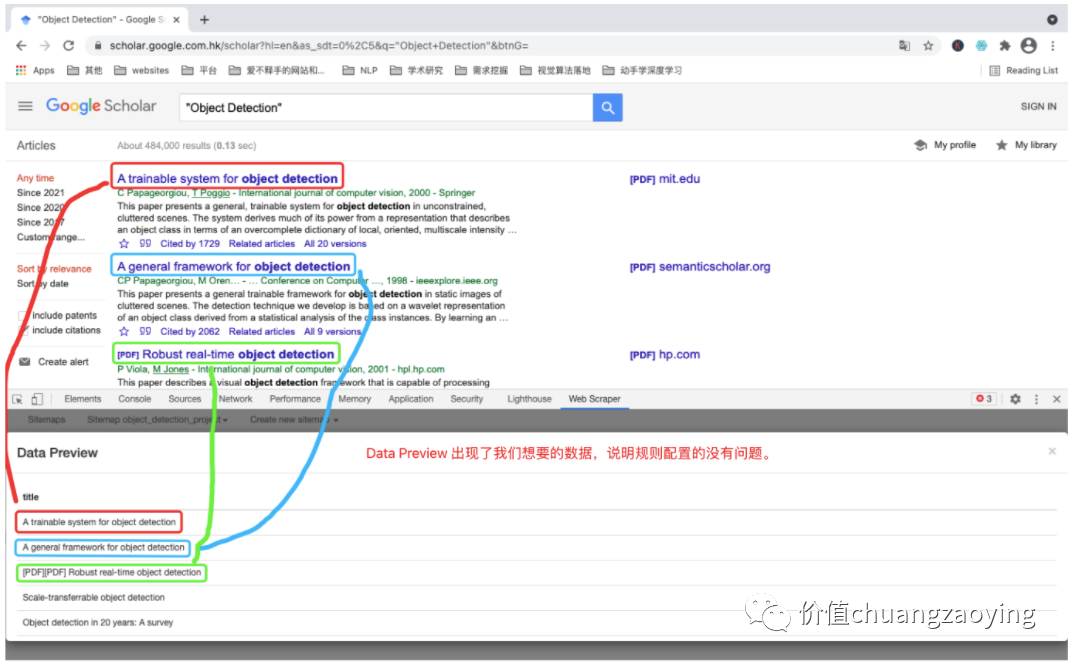
Task: Close the "Object Detection" browser tab
Action: coord(177,20)
